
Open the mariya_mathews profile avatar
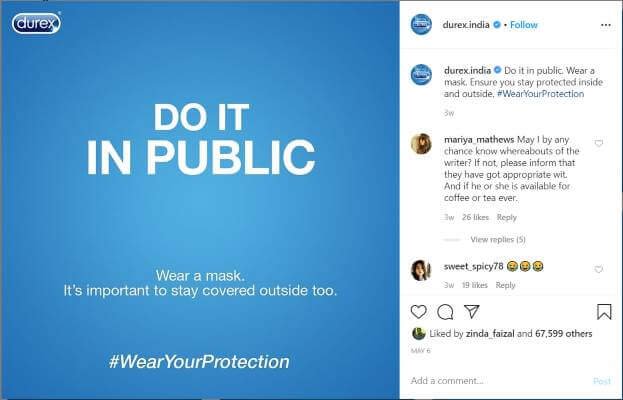421,143
